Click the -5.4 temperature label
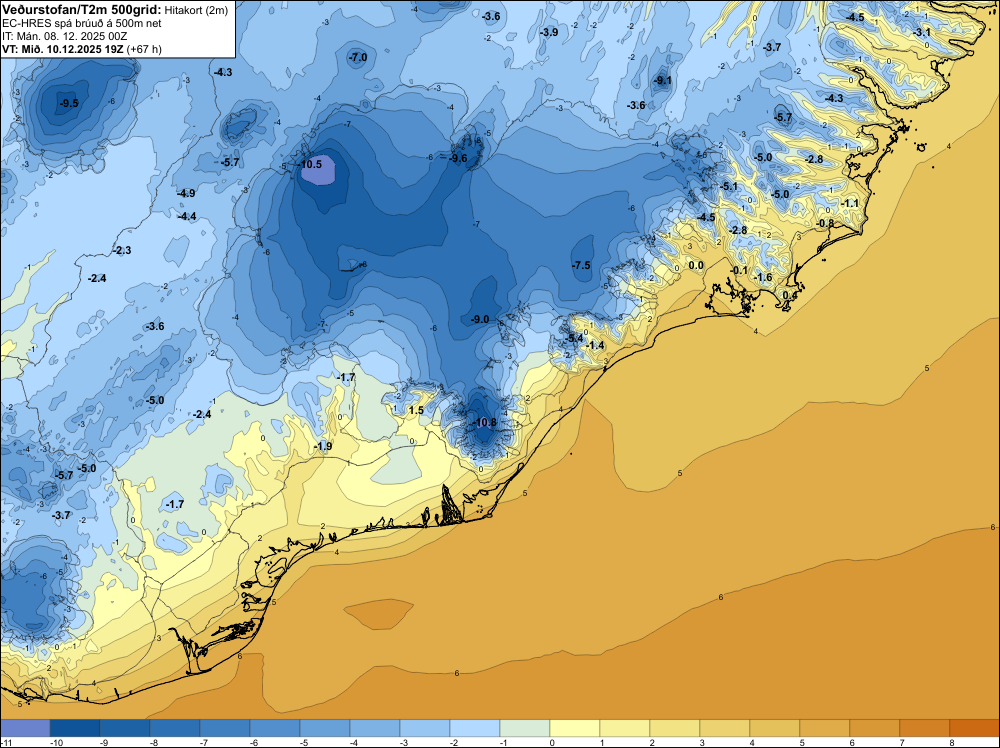1000x748 pixels. pos(574,338)
